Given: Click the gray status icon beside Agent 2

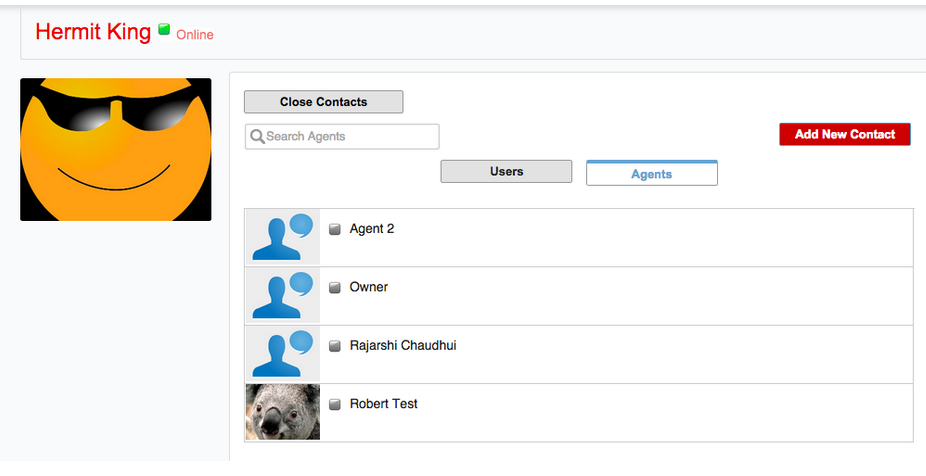Looking at the screenshot, I should (335, 229).
